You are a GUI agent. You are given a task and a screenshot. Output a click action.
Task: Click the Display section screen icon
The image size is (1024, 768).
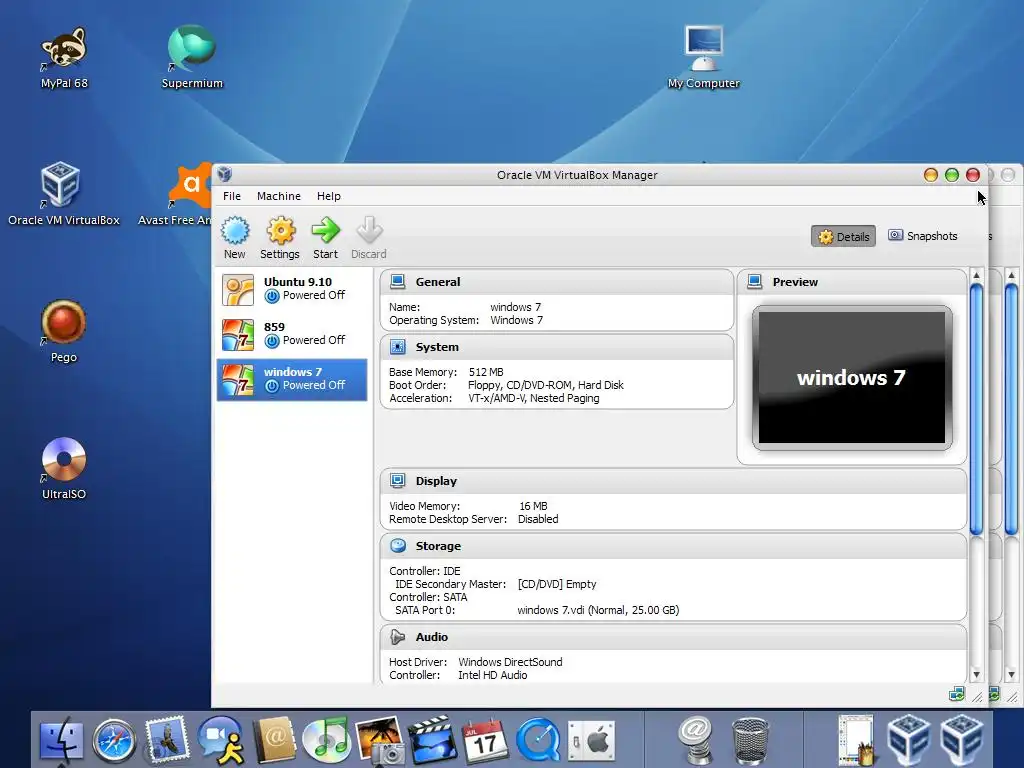click(x=397, y=481)
